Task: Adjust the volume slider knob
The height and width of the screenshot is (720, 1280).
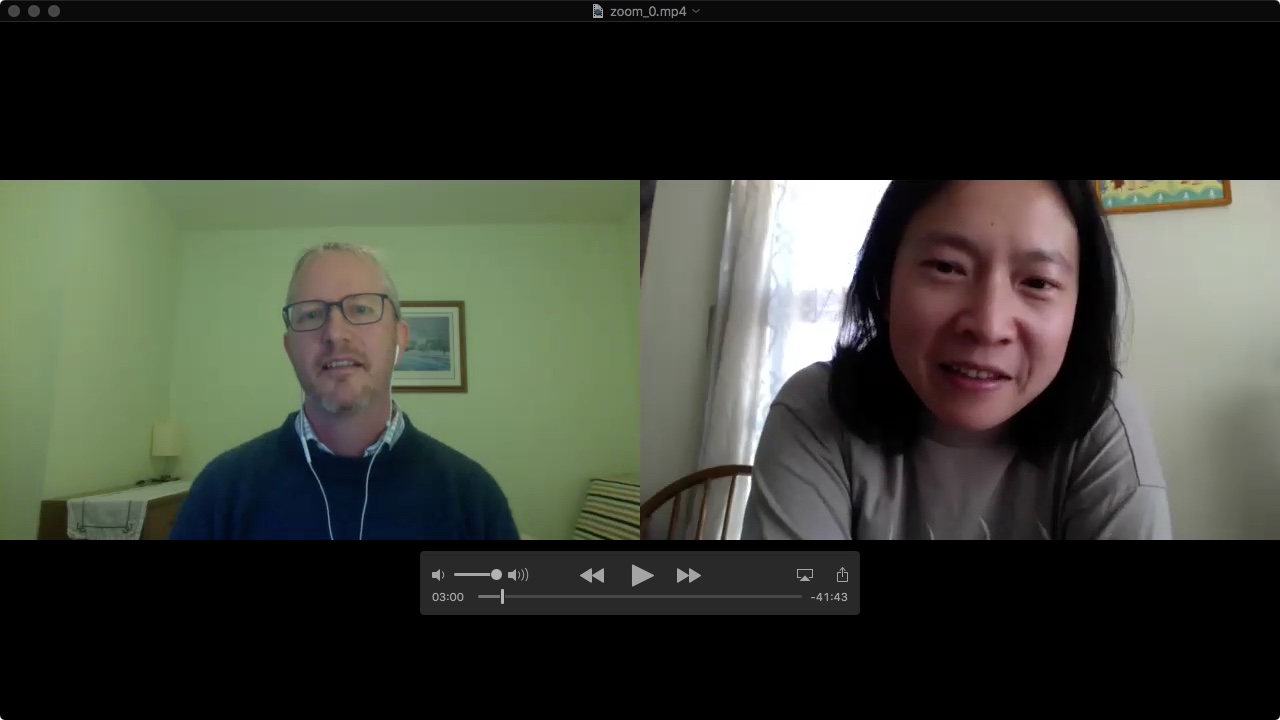Action: coord(496,574)
